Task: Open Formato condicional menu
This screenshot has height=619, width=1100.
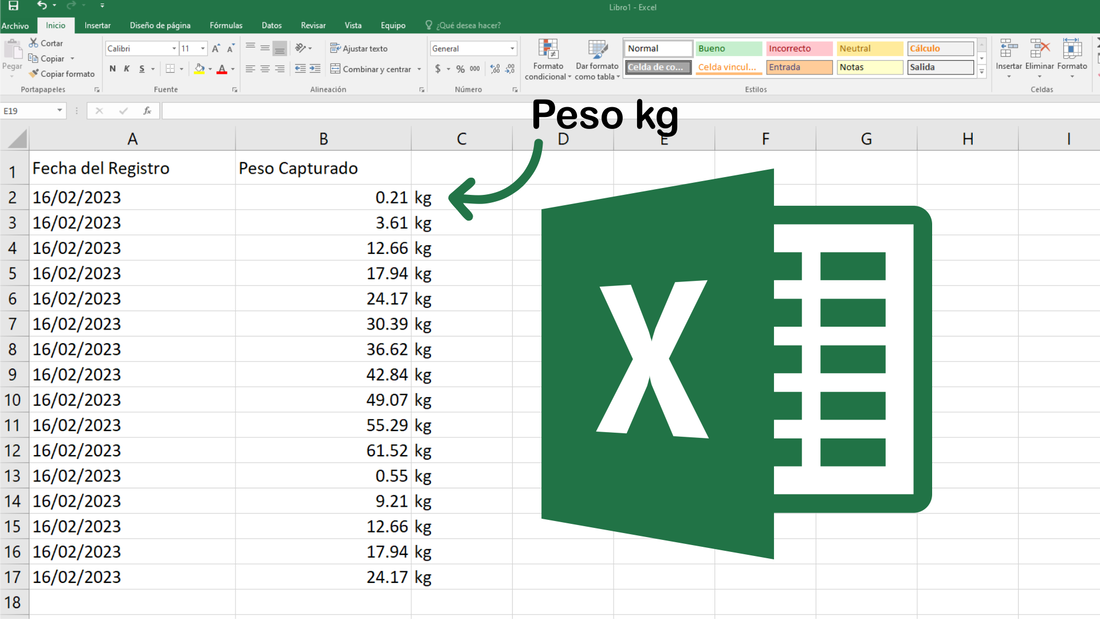Action: 548,60
